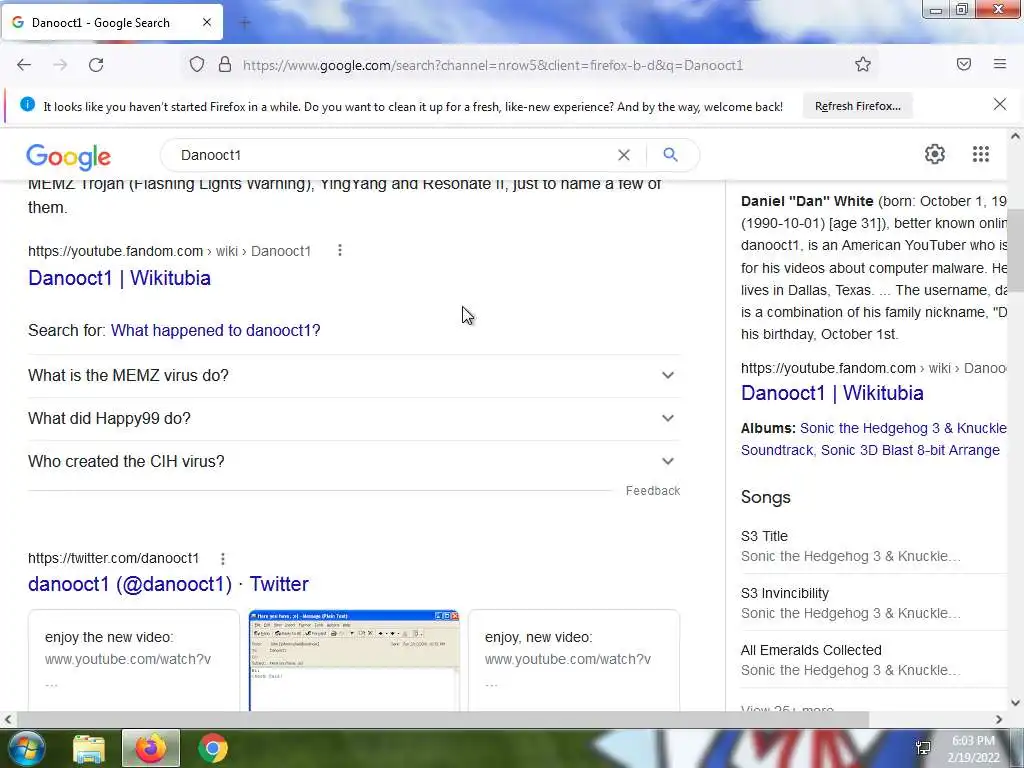1024x768 pixels.
Task: Click the horizontal scrollbar right arrow
Action: coord(999,719)
